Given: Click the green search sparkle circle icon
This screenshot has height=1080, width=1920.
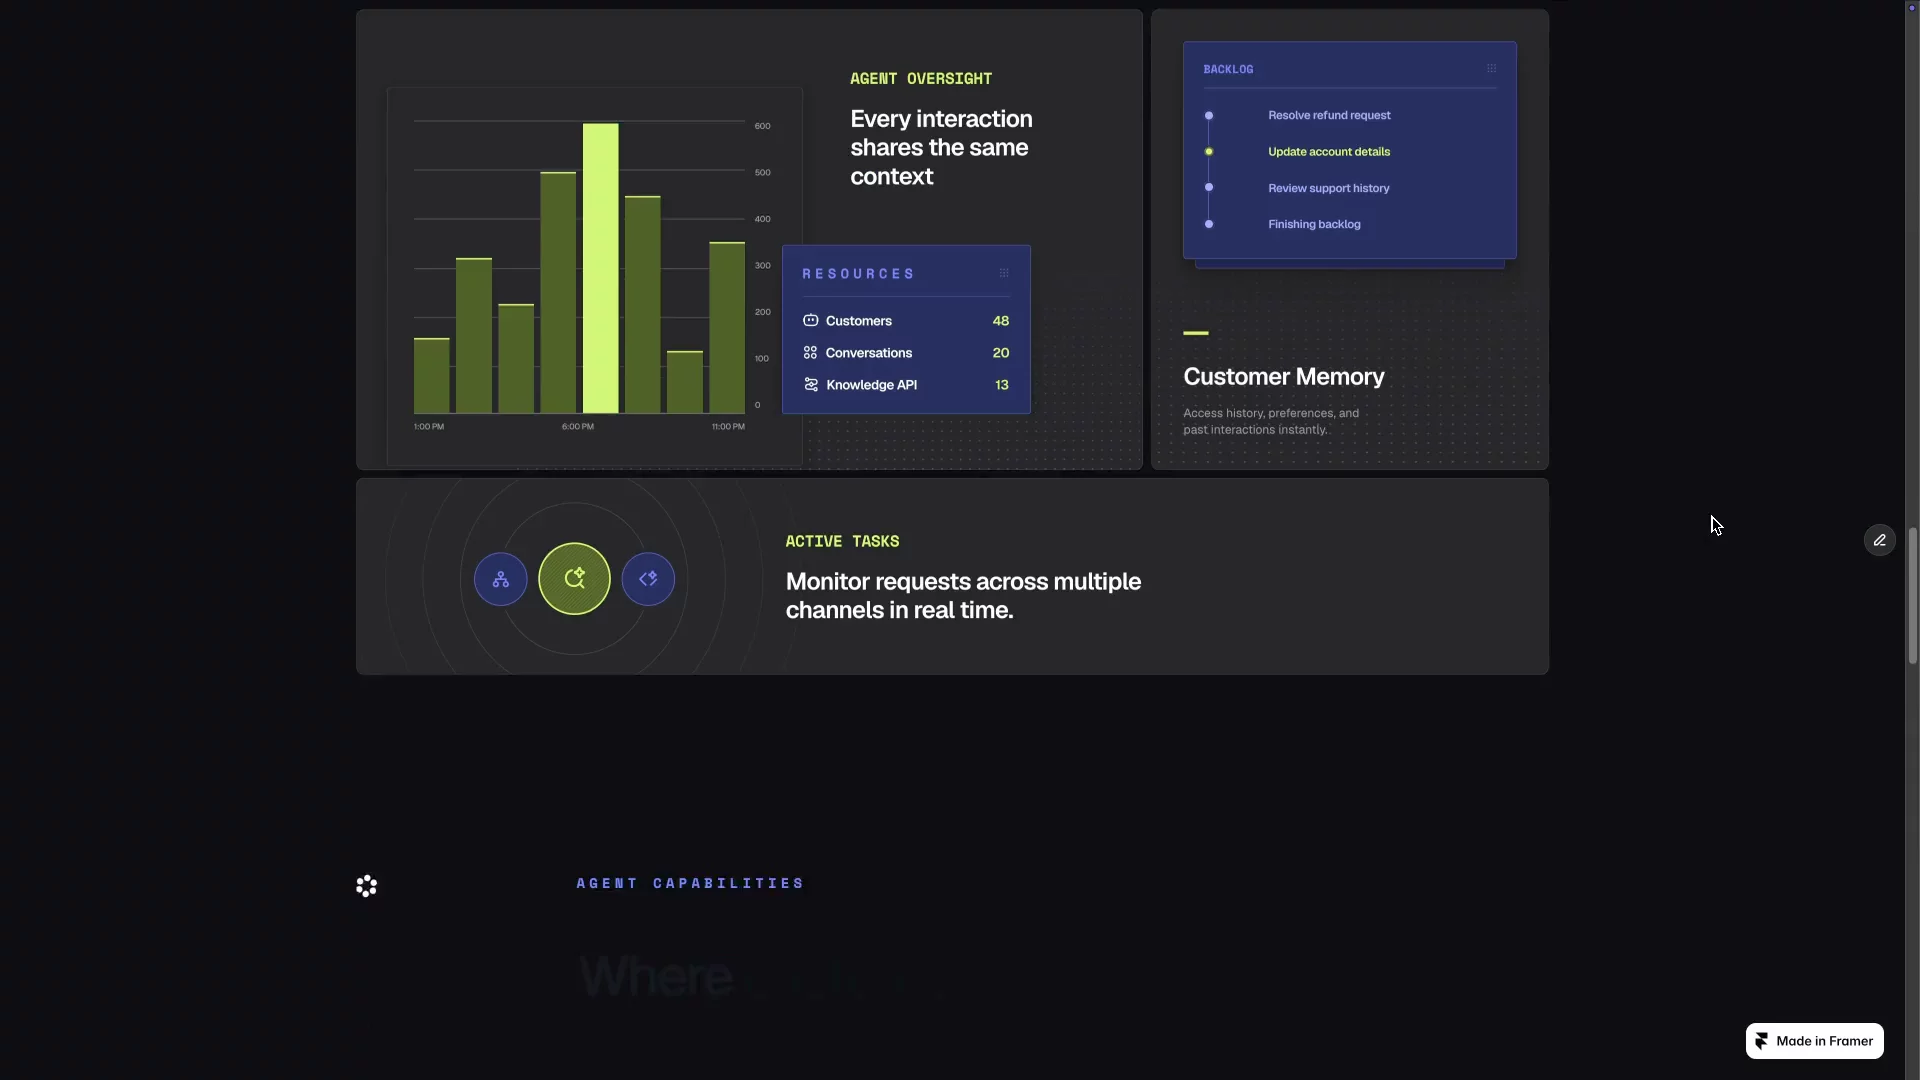Looking at the screenshot, I should click(x=574, y=578).
